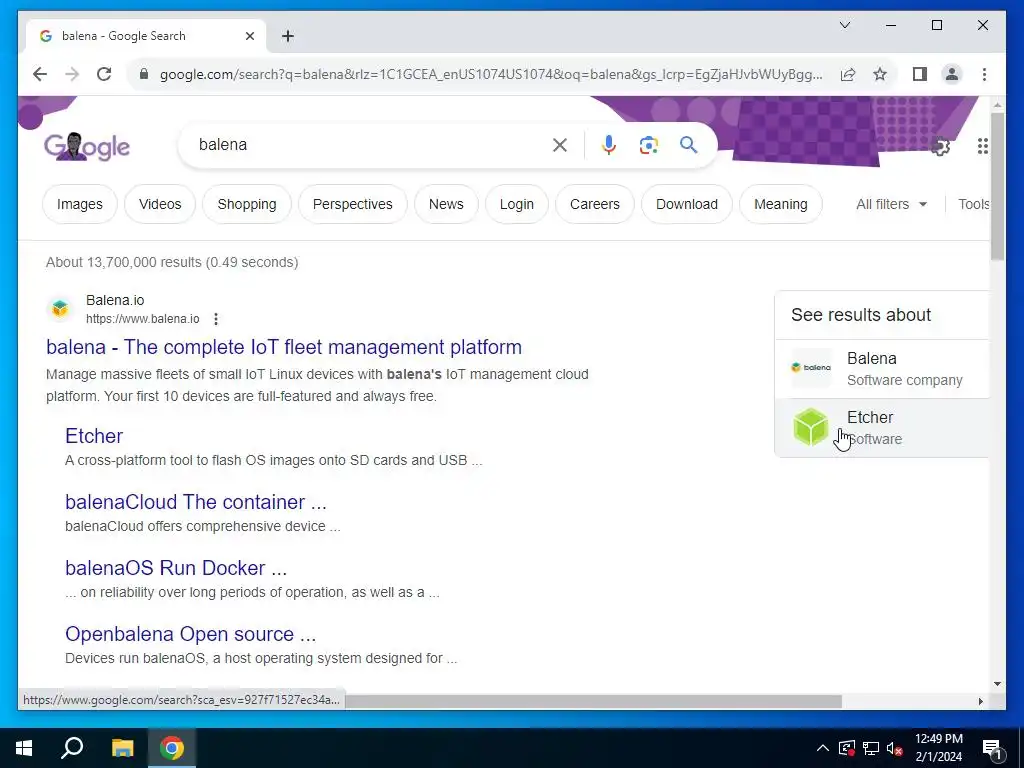Search by image with the Lens icon
Viewport: 1024px width, 768px height.
coord(648,145)
